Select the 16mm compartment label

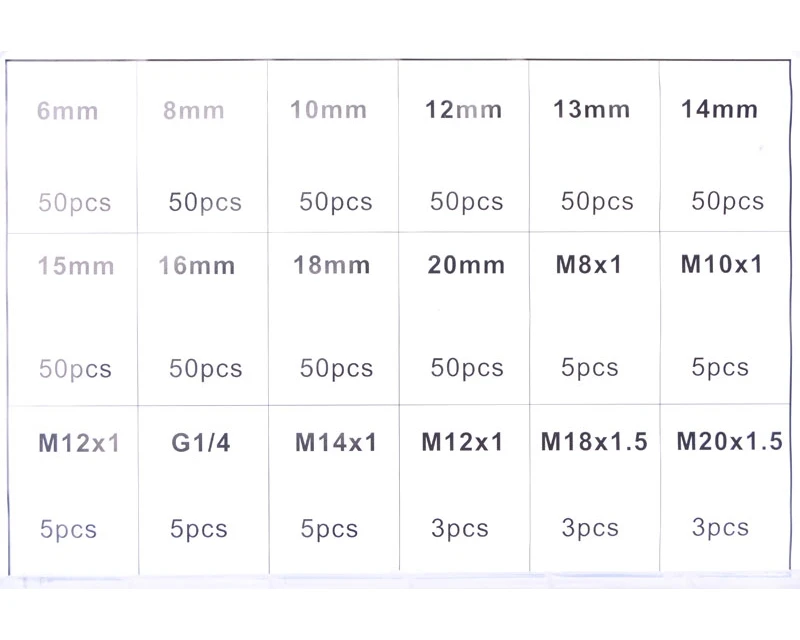click(x=197, y=266)
